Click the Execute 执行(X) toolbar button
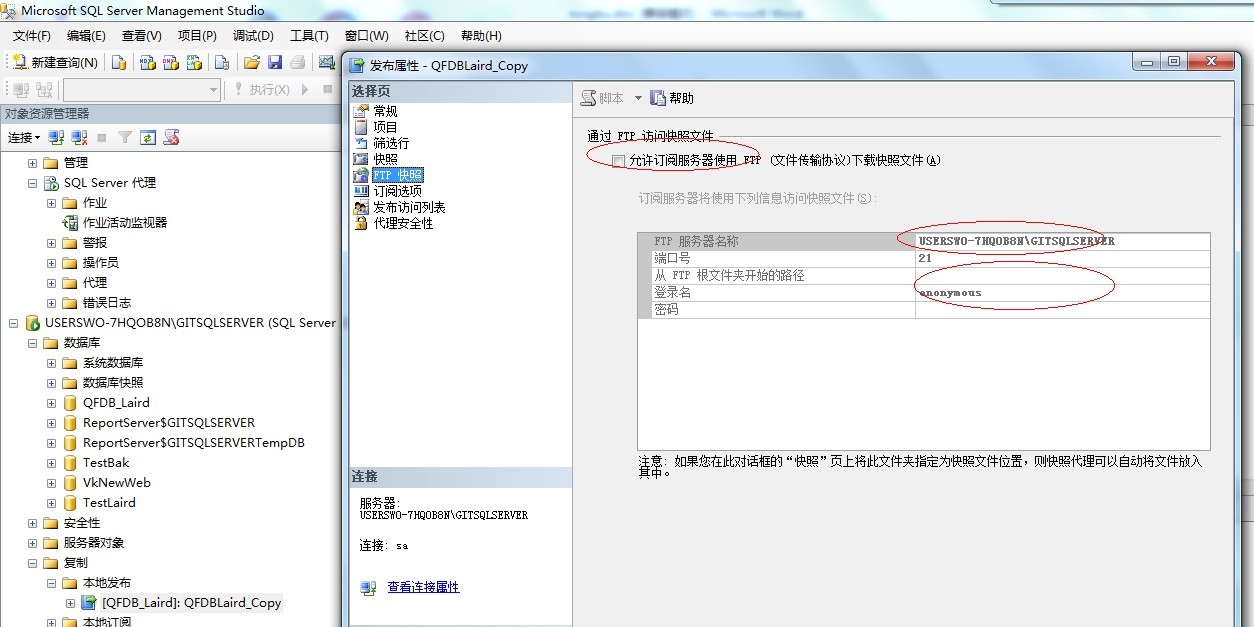Viewport: 1254px width, 627px height. pyautogui.click(x=261, y=90)
